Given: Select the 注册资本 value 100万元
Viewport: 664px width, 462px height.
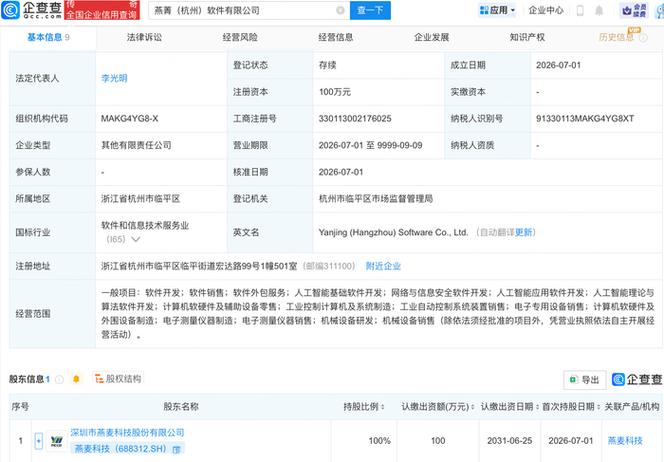Looking at the screenshot, I should [335, 92].
